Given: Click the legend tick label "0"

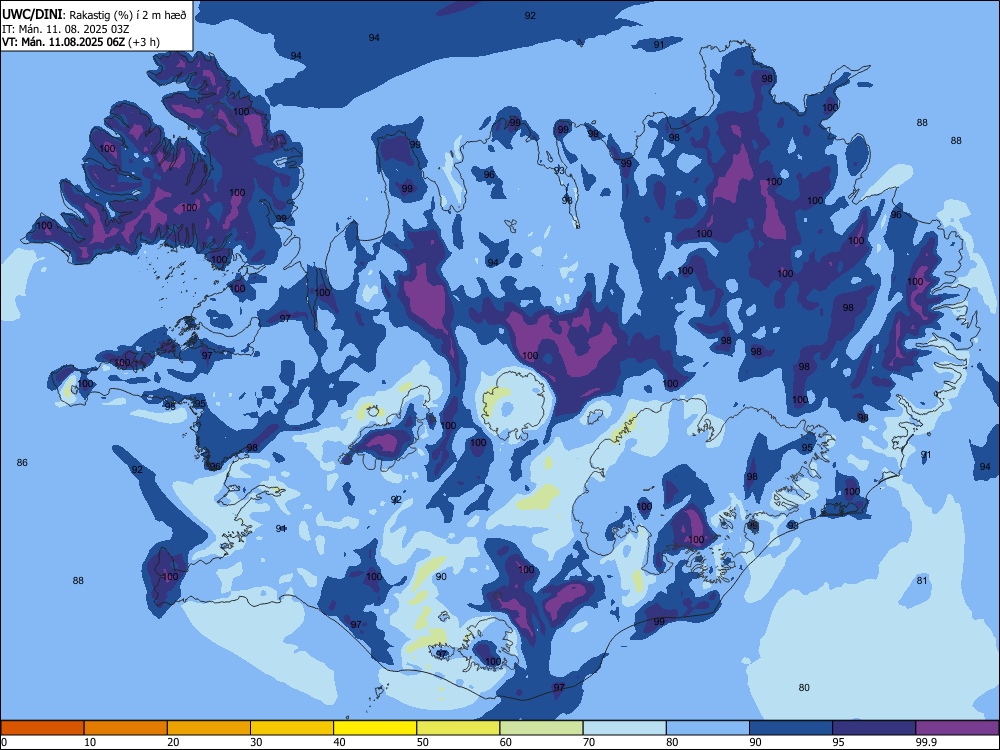Looking at the screenshot, I should tap(4, 742).
